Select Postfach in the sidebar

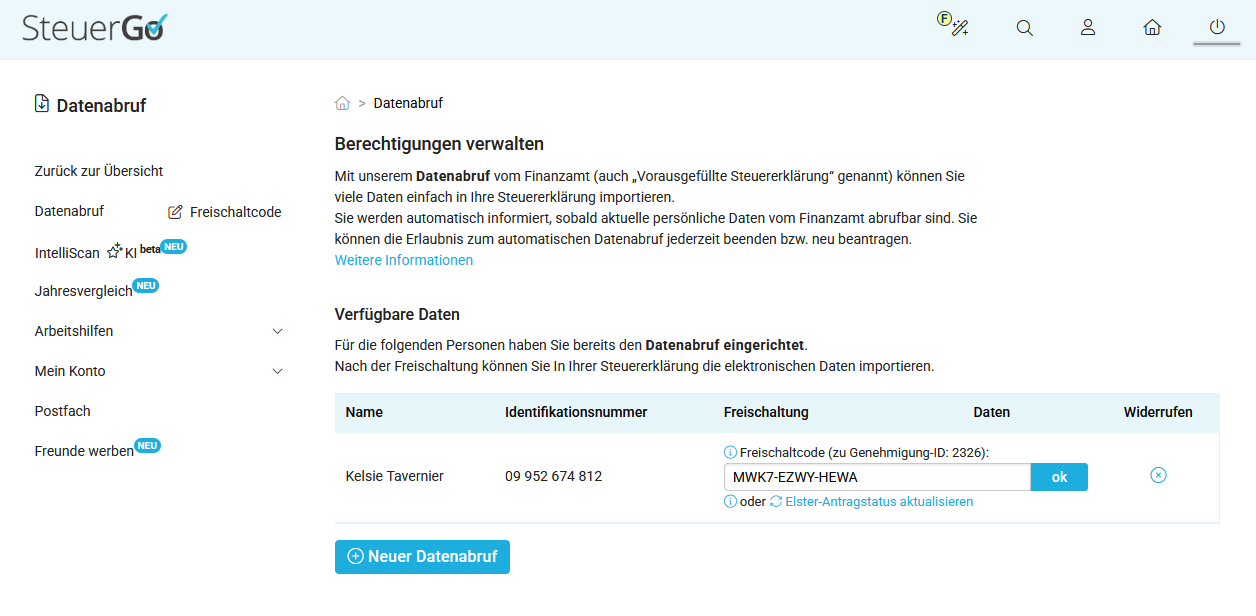coord(62,411)
